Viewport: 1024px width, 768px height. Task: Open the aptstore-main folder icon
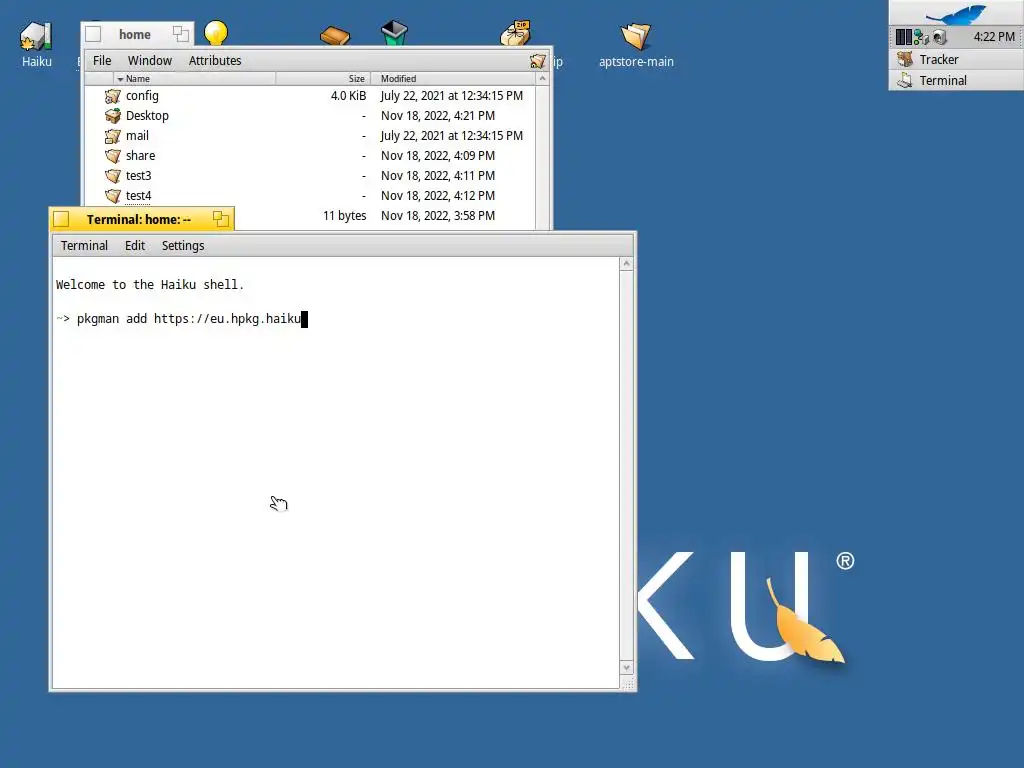point(635,36)
